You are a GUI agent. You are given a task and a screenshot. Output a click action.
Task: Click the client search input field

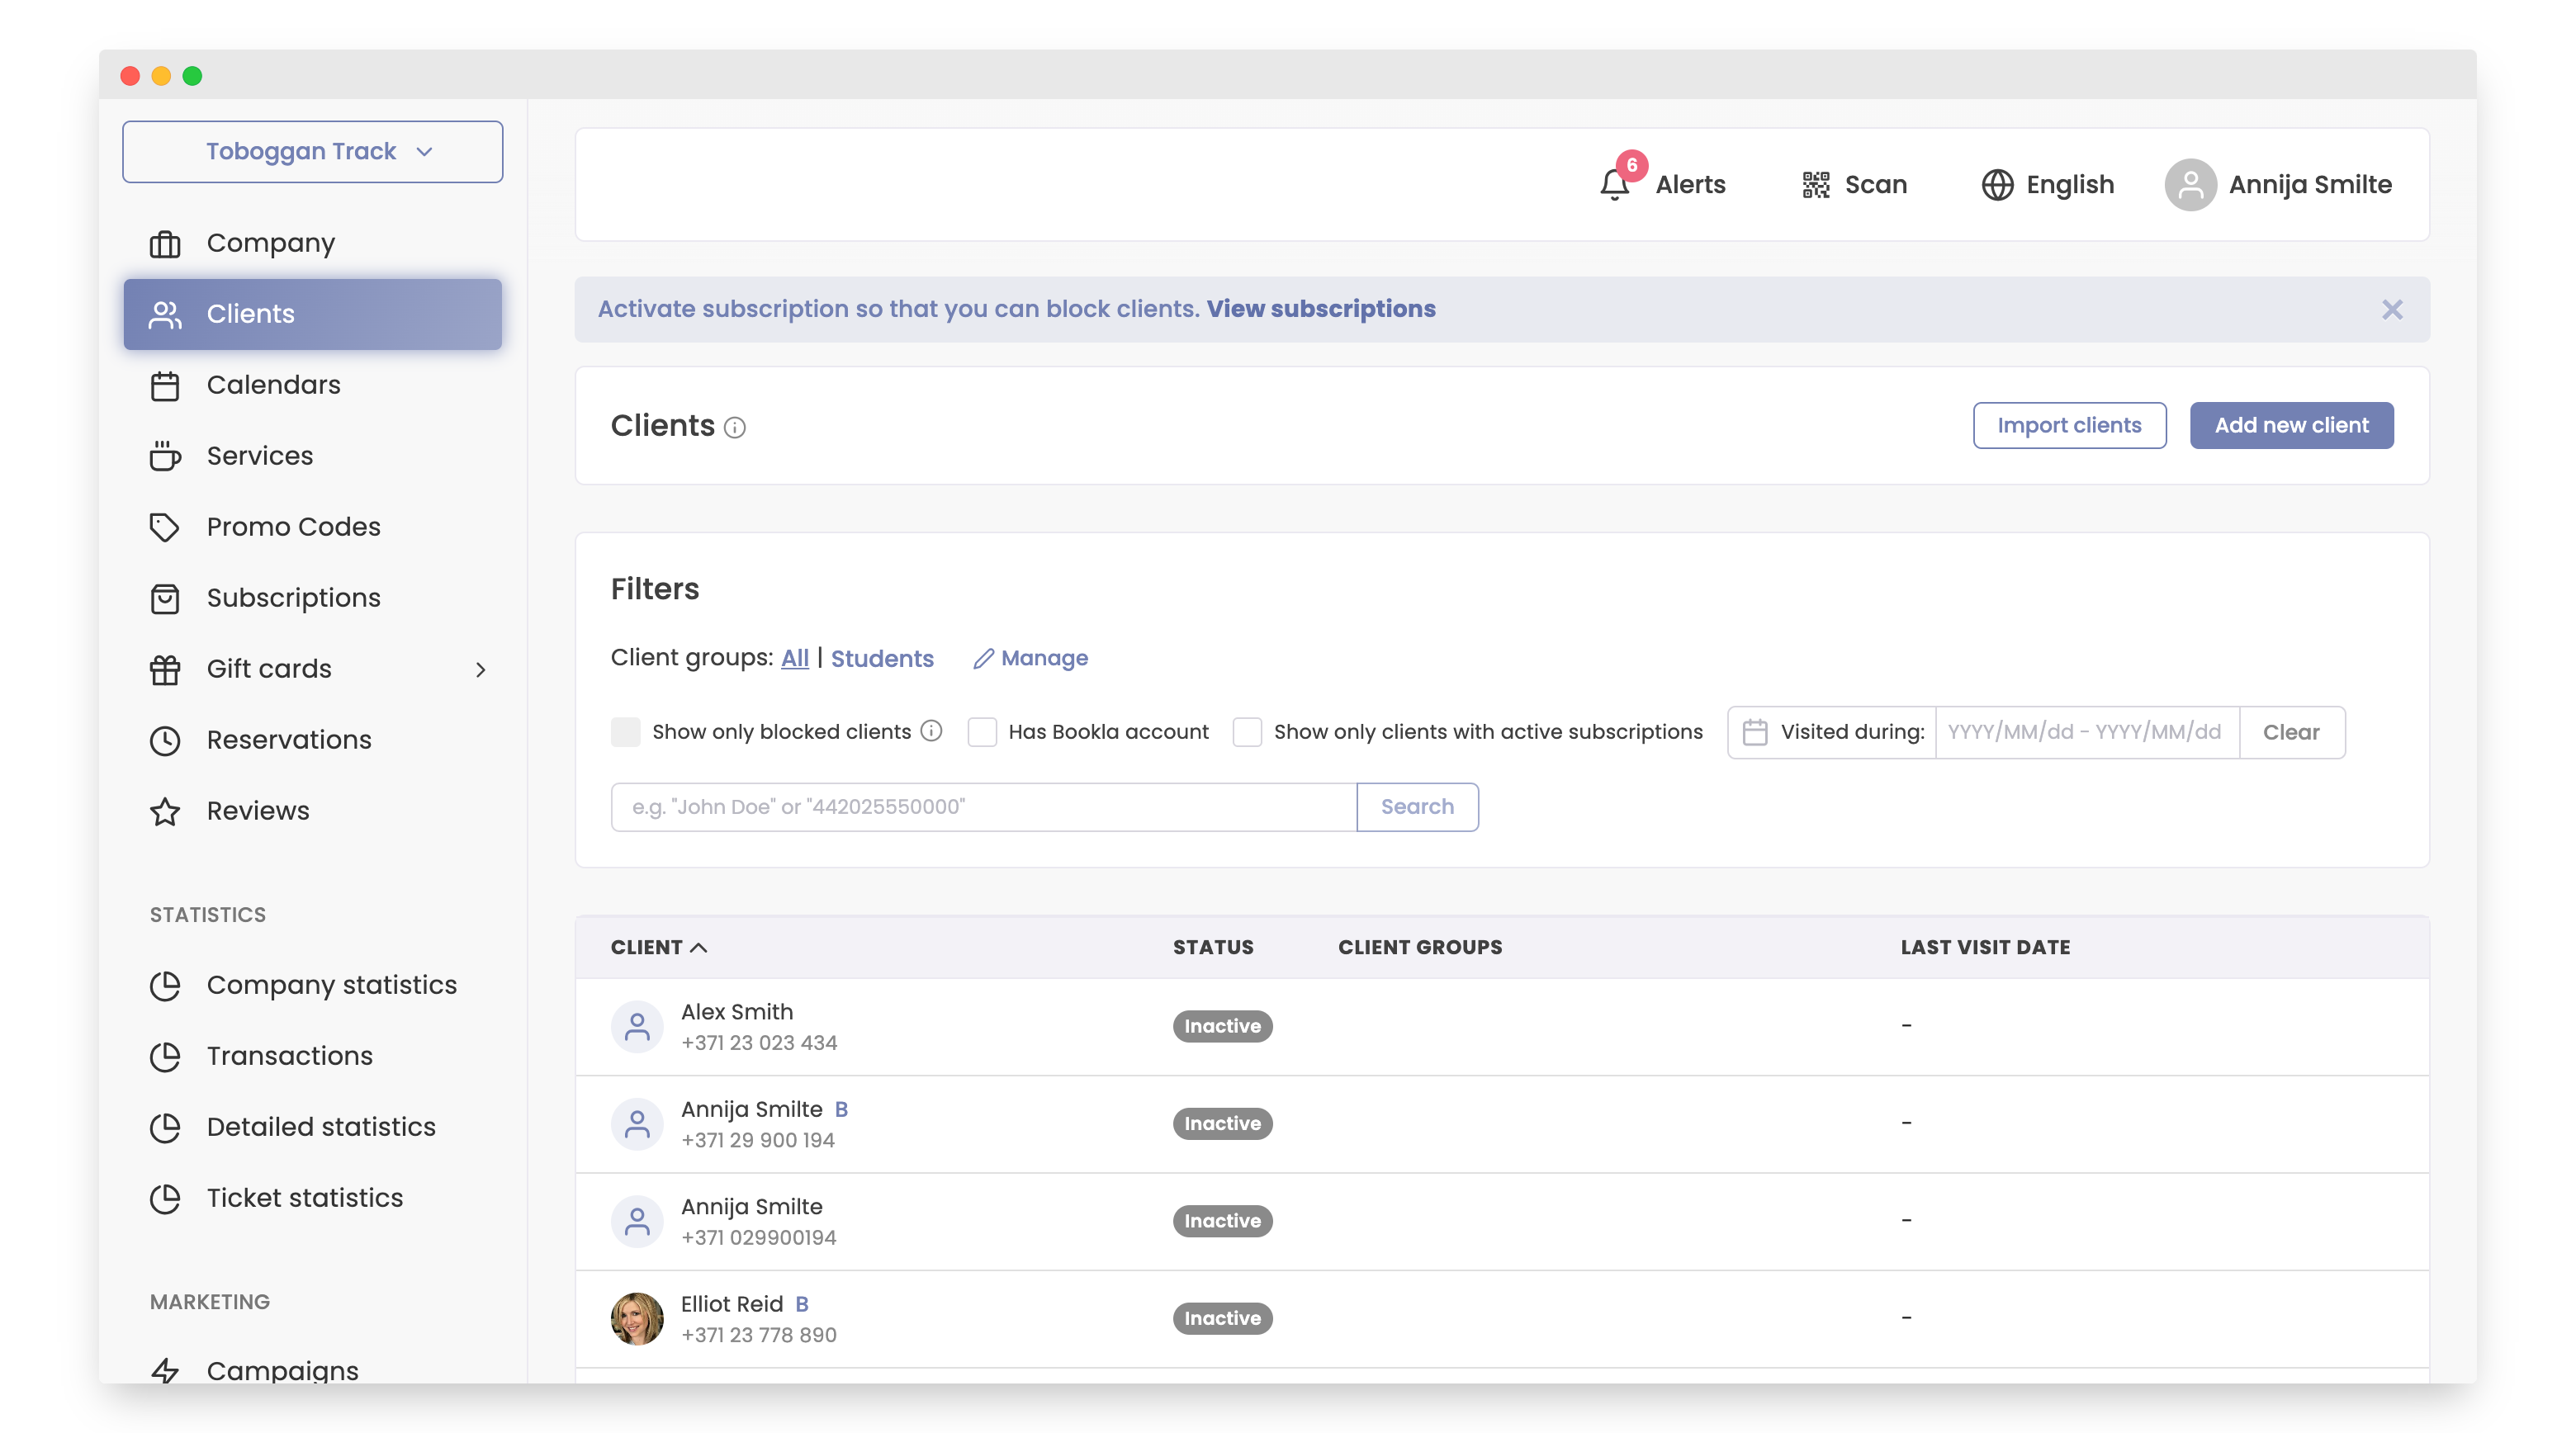click(x=983, y=807)
